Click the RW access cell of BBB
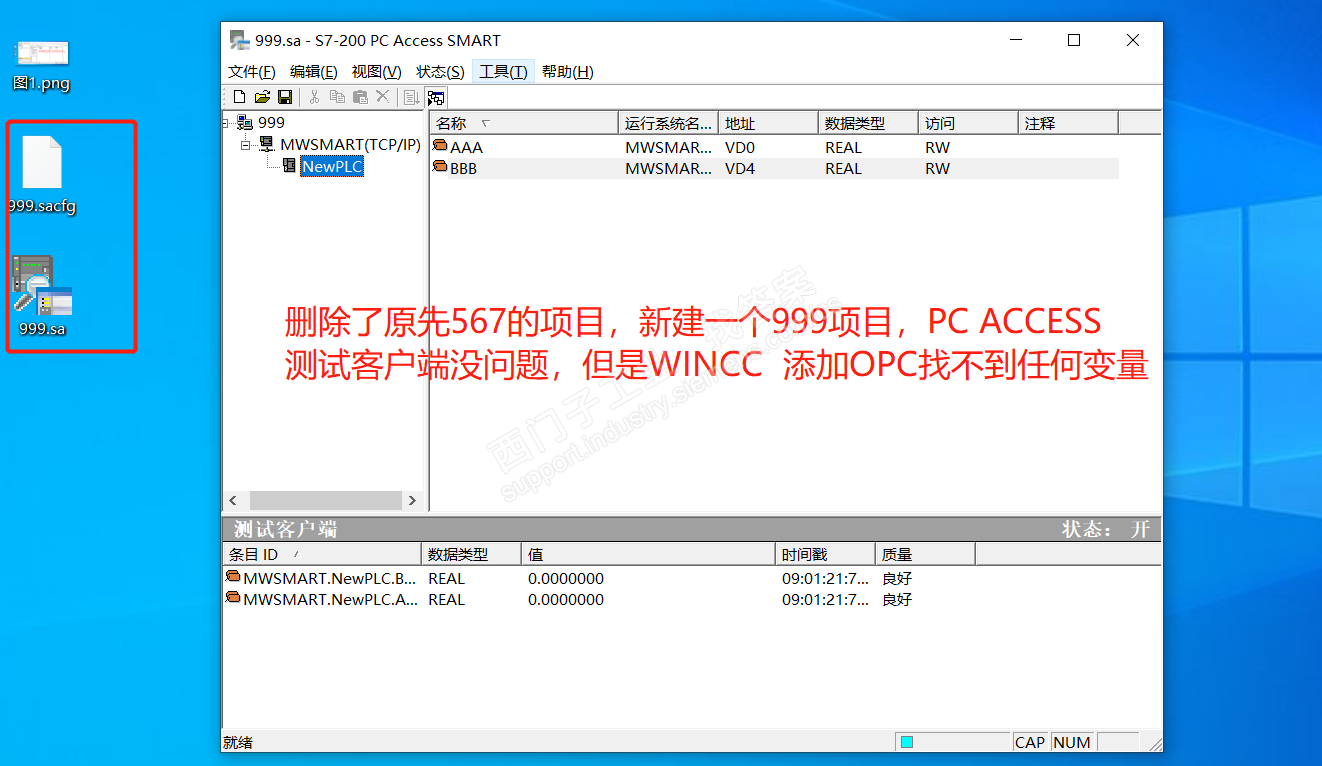Image resolution: width=1322 pixels, height=766 pixels. point(937,168)
